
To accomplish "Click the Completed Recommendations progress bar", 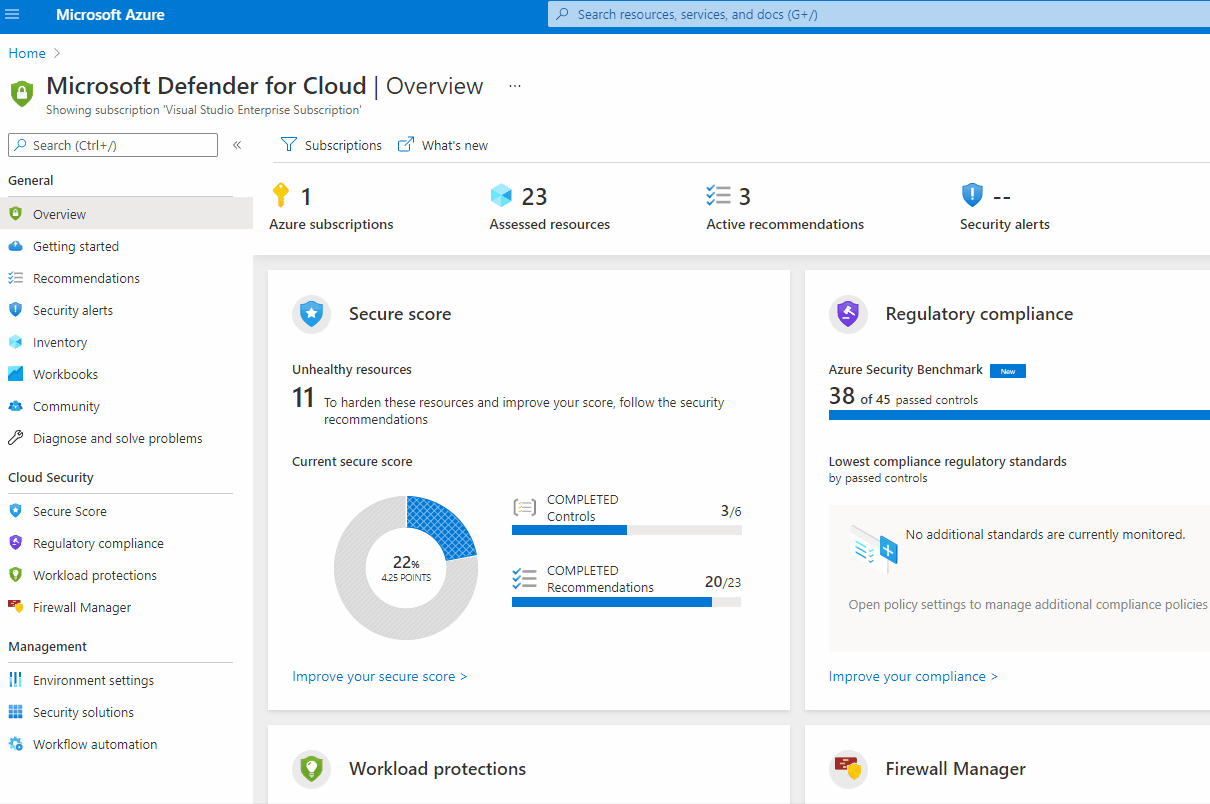I will click(x=627, y=602).
